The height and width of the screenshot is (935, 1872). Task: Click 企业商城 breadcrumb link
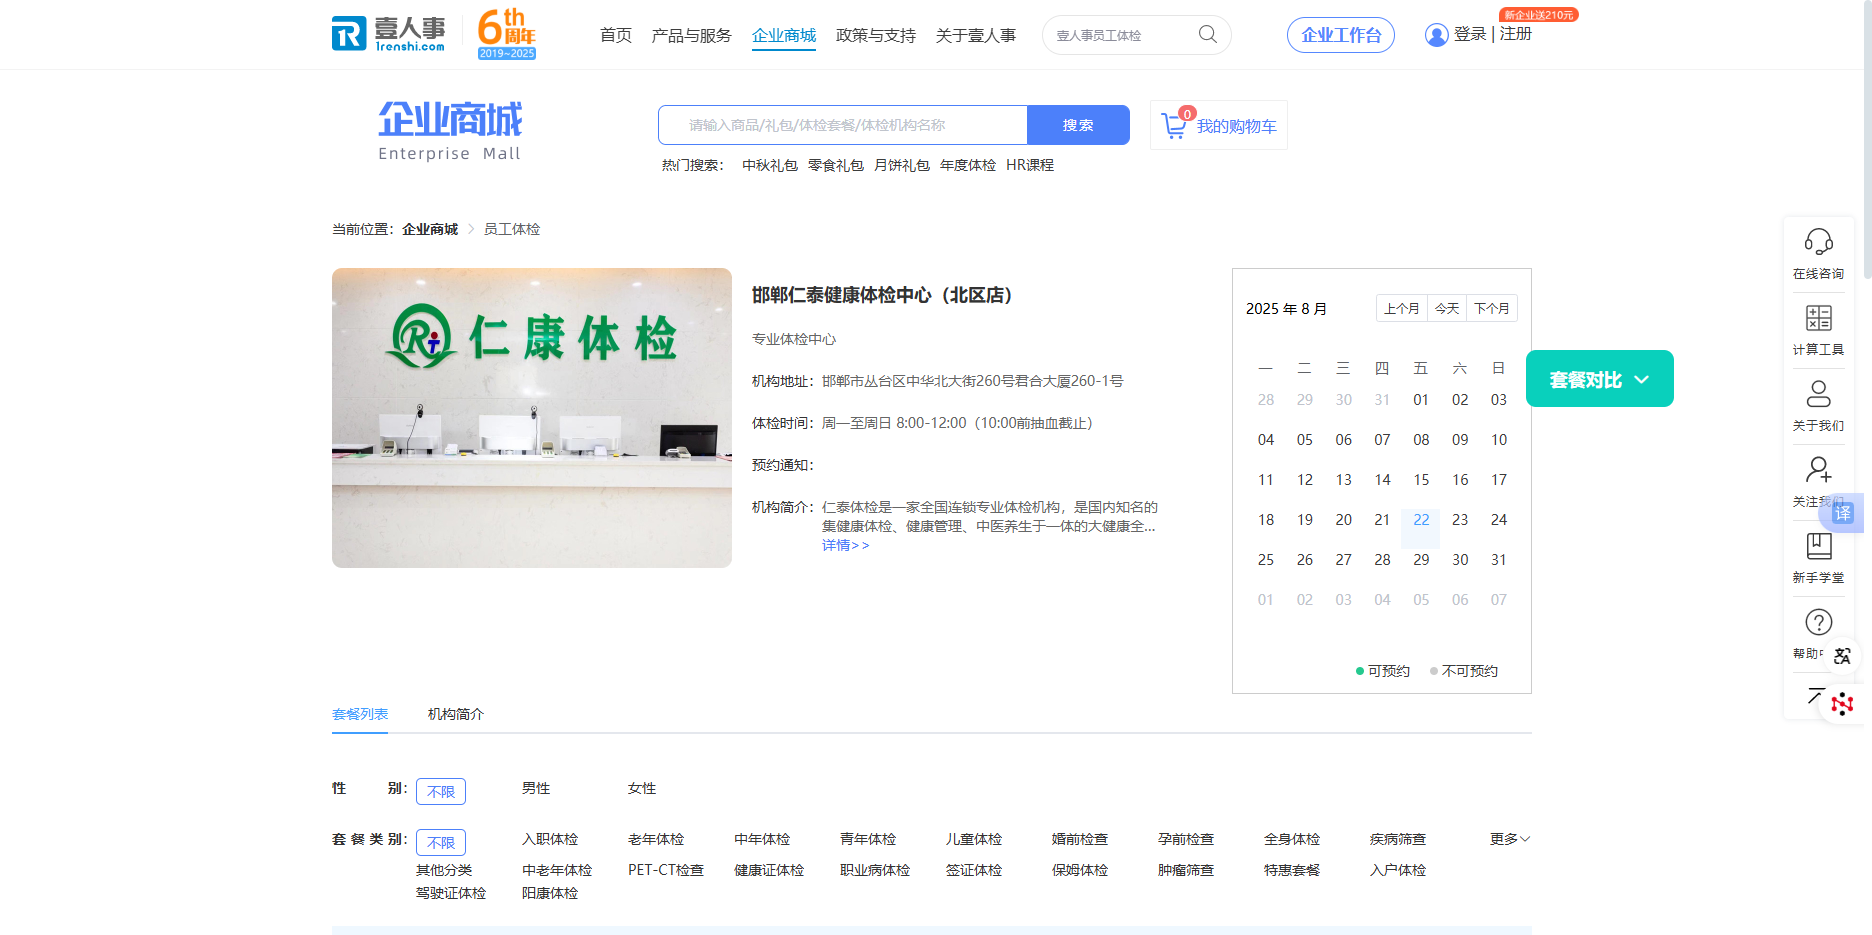point(430,229)
